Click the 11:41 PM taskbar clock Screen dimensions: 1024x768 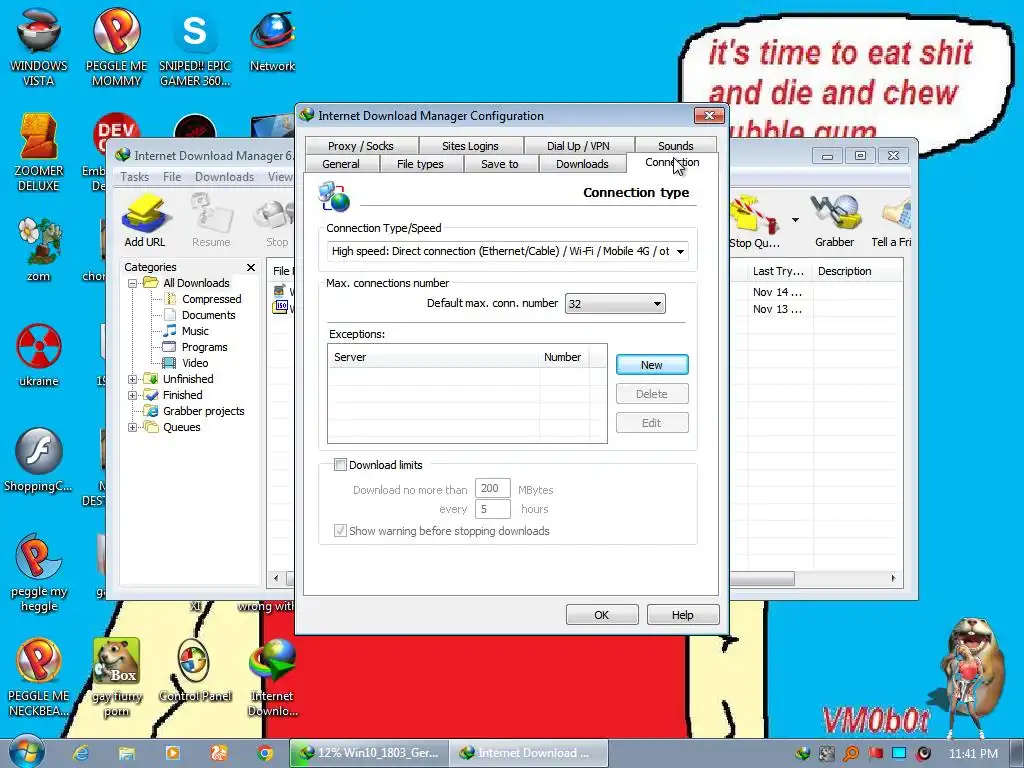[973, 754]
